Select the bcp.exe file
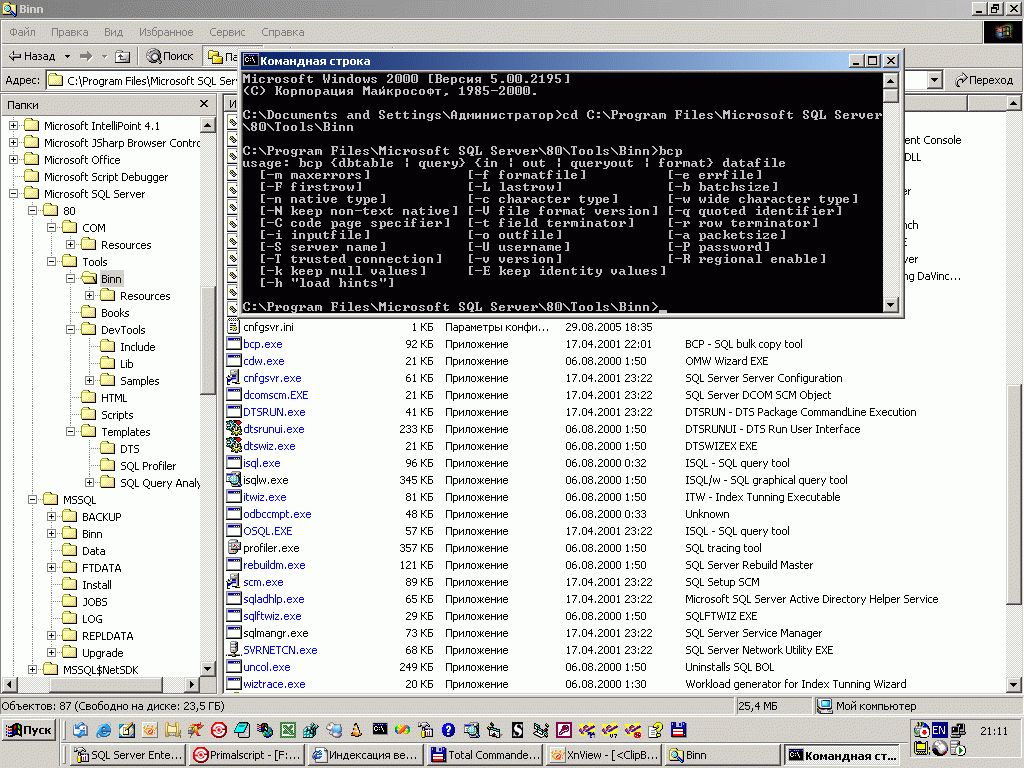Viewport: 1024px width, 768px height. click(x=263, y=344)
